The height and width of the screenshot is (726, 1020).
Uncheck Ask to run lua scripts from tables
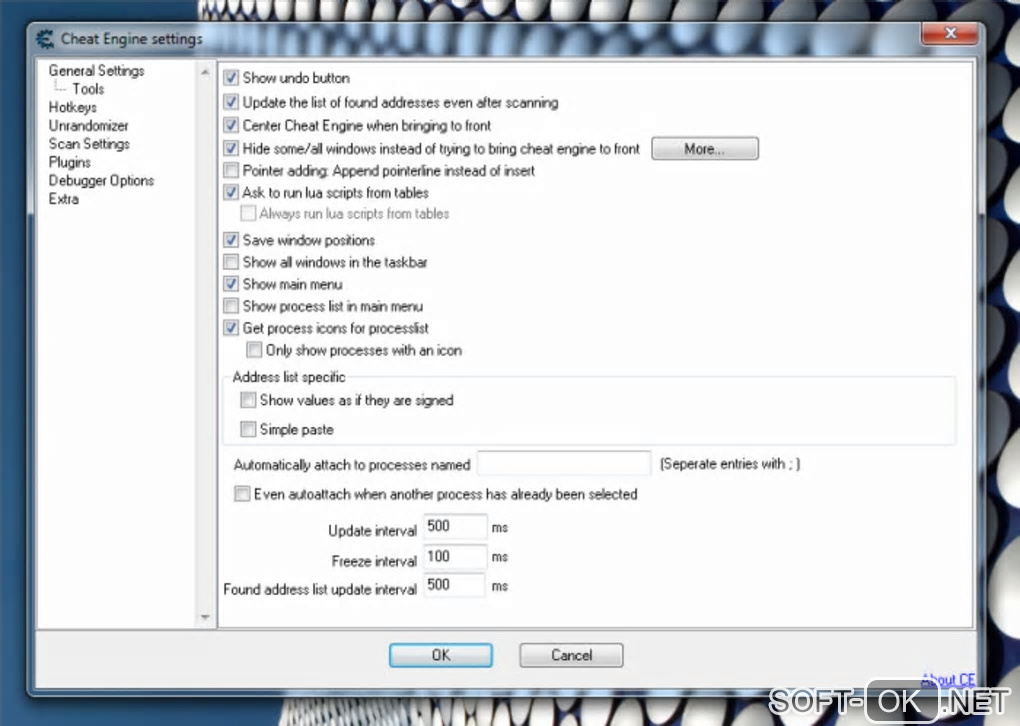pyautogui.click(x=231, y=193)
